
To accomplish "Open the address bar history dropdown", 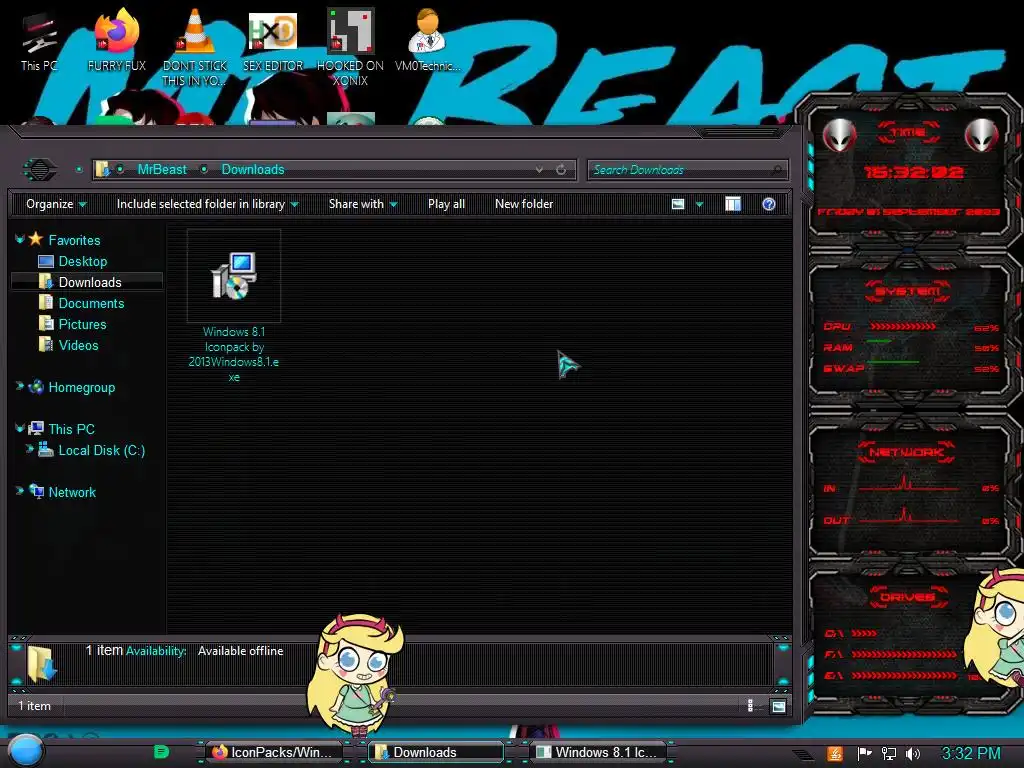I will tap(539, 170).
